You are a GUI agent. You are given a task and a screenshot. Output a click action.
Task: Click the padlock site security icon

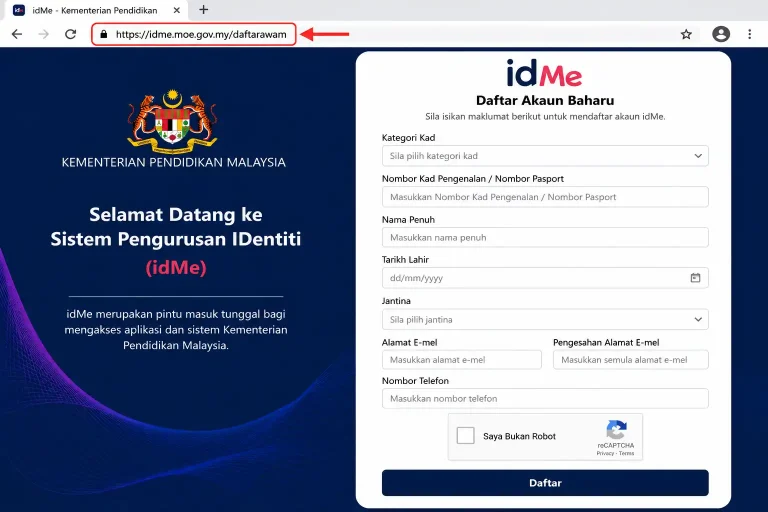coord(103,34)
